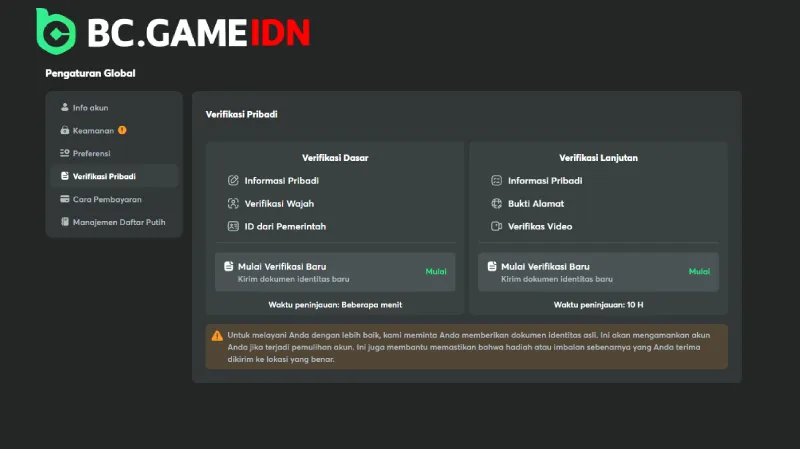Click the BC.GAME green logo icon
The width and height of the screenshot is (800, 449).
[56, 32]
